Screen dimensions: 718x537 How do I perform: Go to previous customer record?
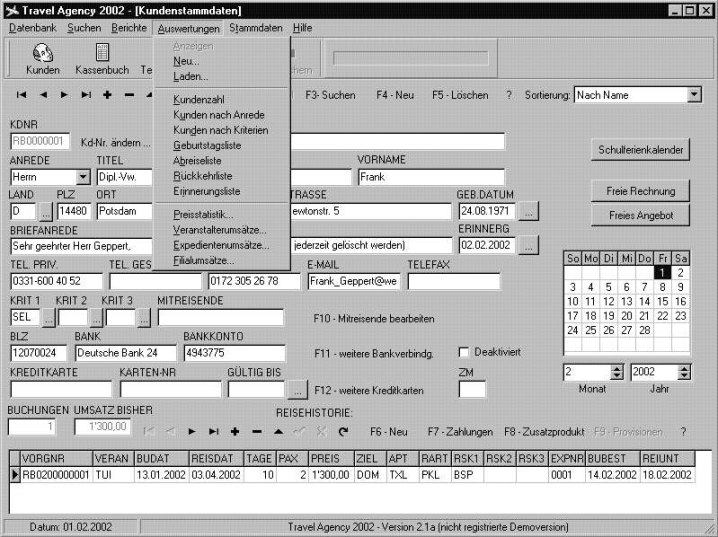coord(43,95)
